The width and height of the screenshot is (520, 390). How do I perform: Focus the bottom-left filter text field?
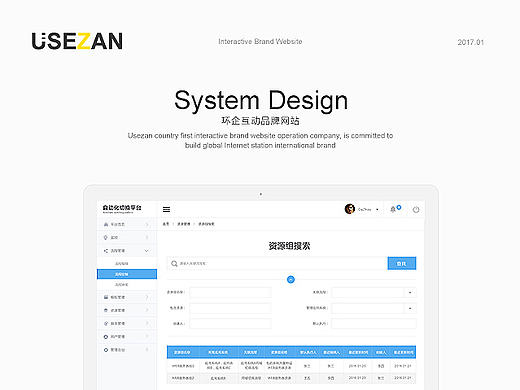point(230,323)
